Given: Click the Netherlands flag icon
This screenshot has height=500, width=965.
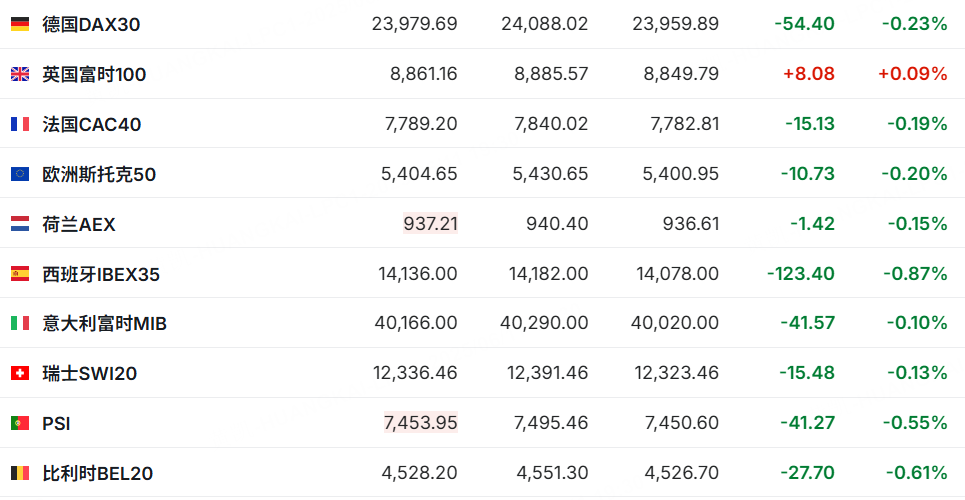Looking at the screenshot, I should coord(20,224).
